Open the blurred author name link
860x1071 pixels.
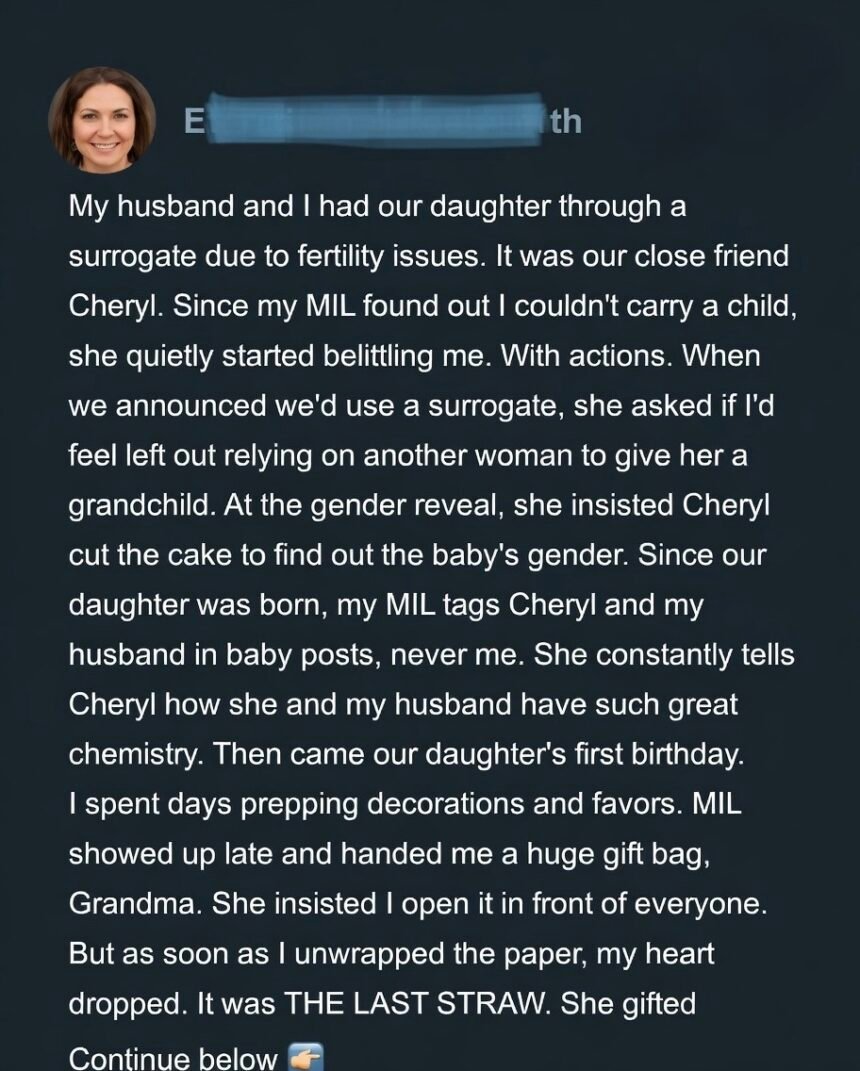tap(382, 122)
